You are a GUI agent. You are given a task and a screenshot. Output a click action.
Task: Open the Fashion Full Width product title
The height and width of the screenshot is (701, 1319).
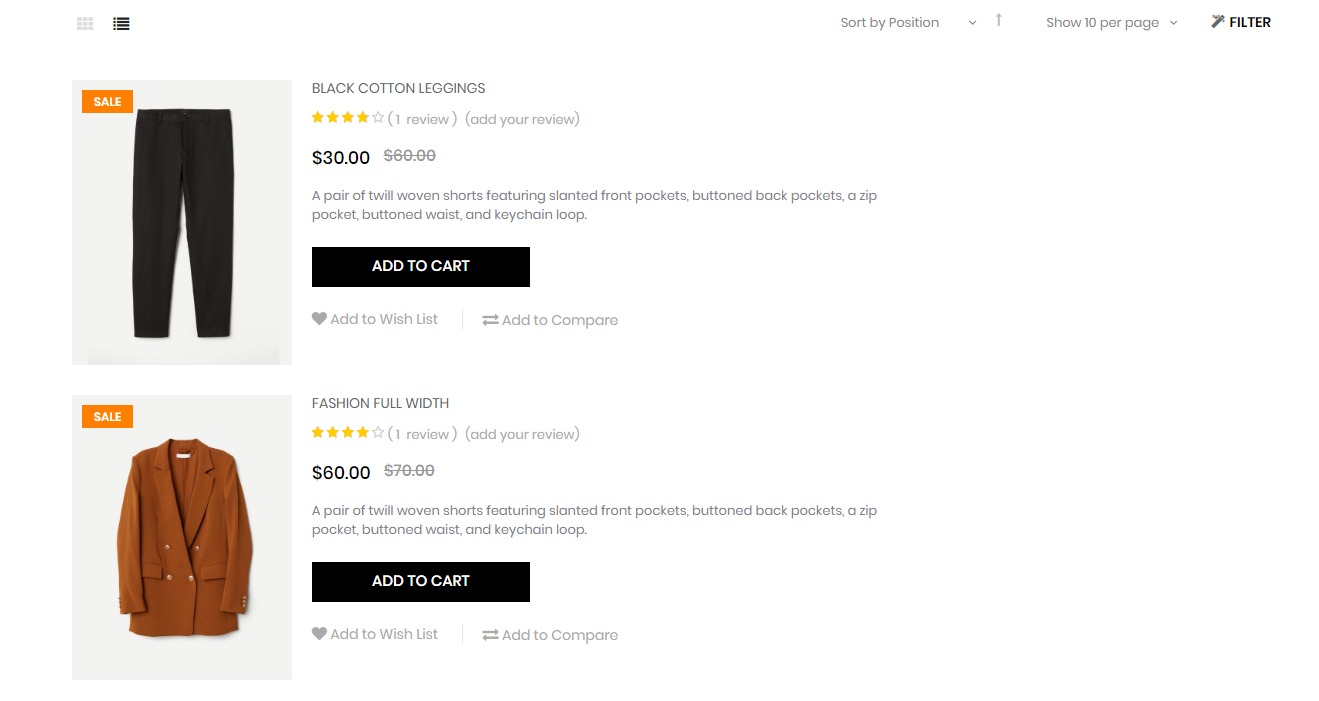(380, 403)
